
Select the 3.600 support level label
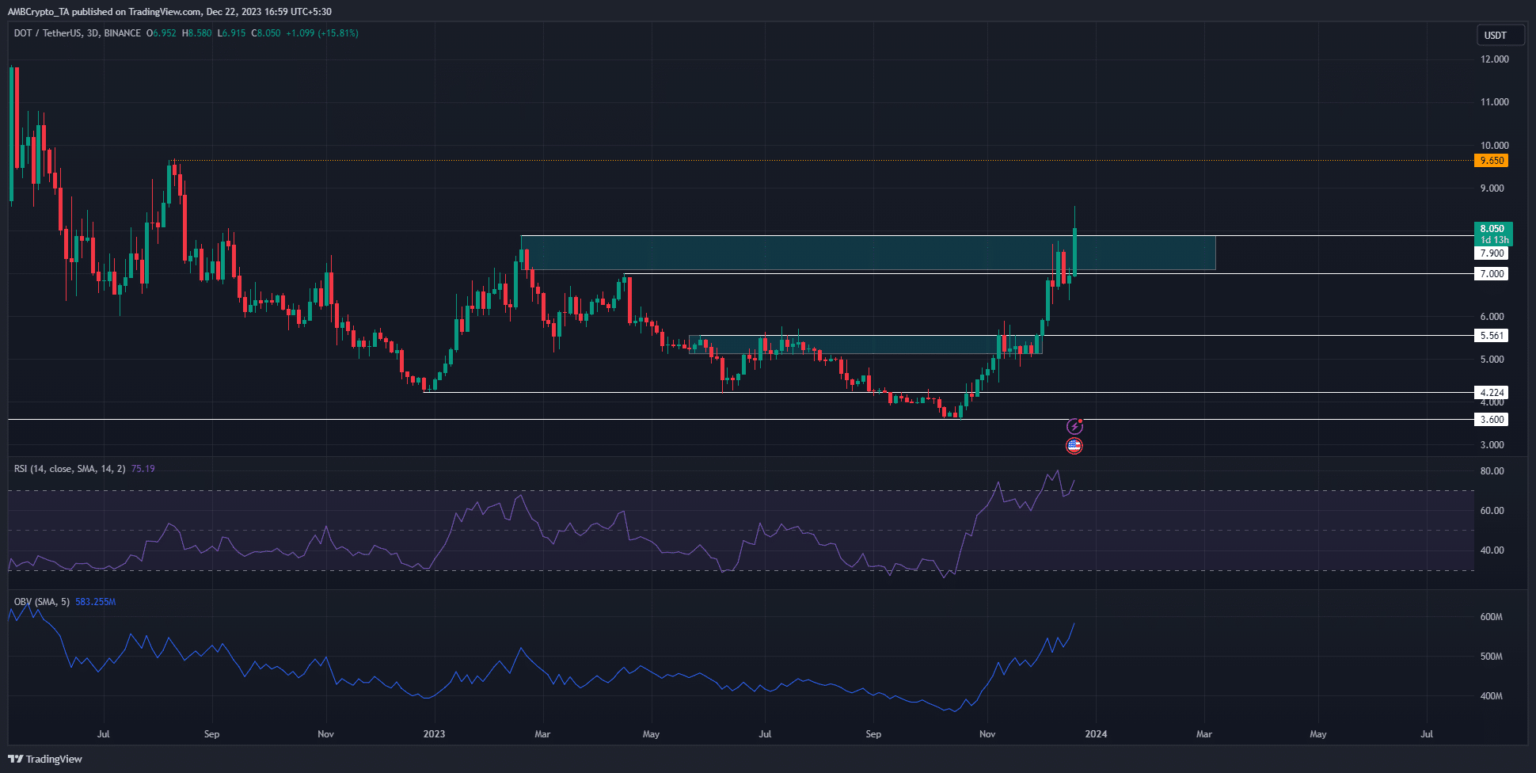click(x=1491, y=420)
